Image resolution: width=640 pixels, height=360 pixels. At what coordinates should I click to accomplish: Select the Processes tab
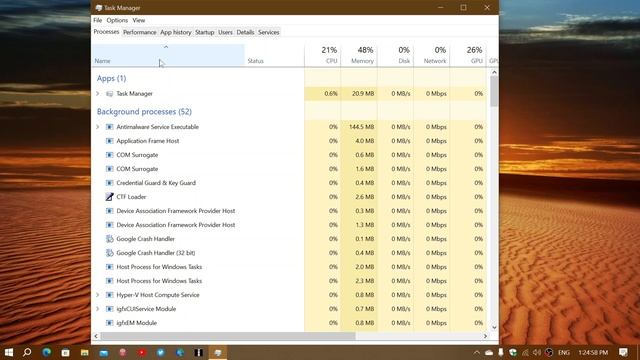[x=106, y=32]
